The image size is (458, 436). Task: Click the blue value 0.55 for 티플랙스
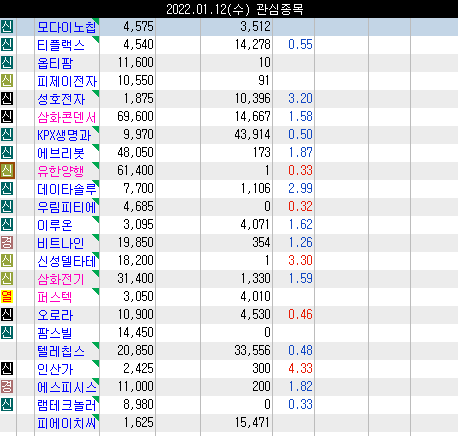click(300, 44)
